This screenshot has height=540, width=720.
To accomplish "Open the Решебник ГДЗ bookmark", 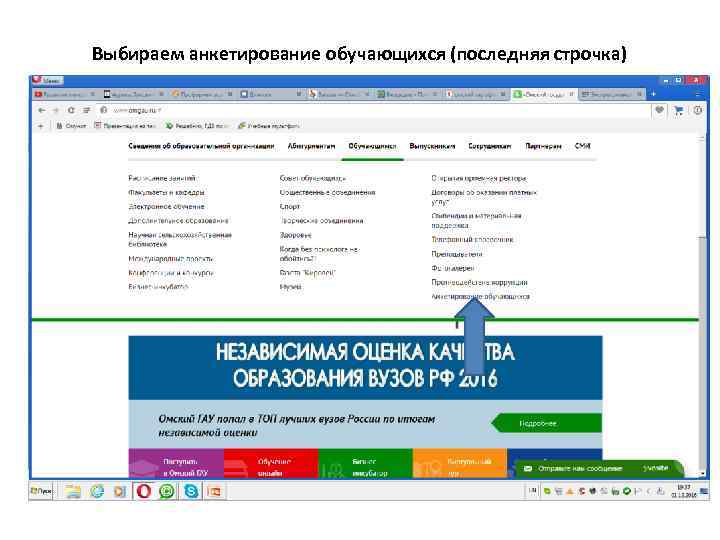I will tap(197, 126).
